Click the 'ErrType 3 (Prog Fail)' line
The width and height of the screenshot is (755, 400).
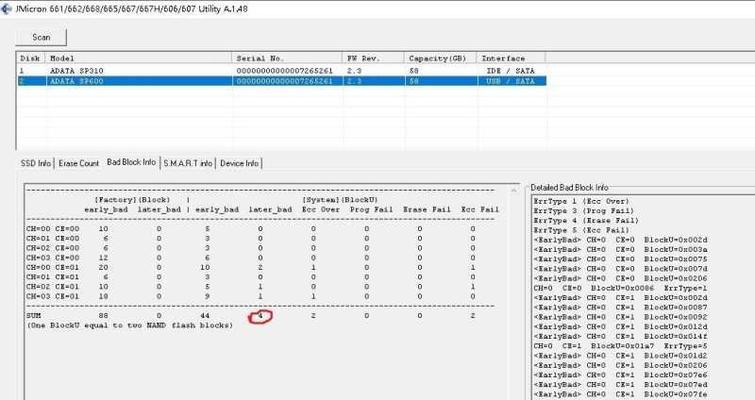tap(584, 211)
